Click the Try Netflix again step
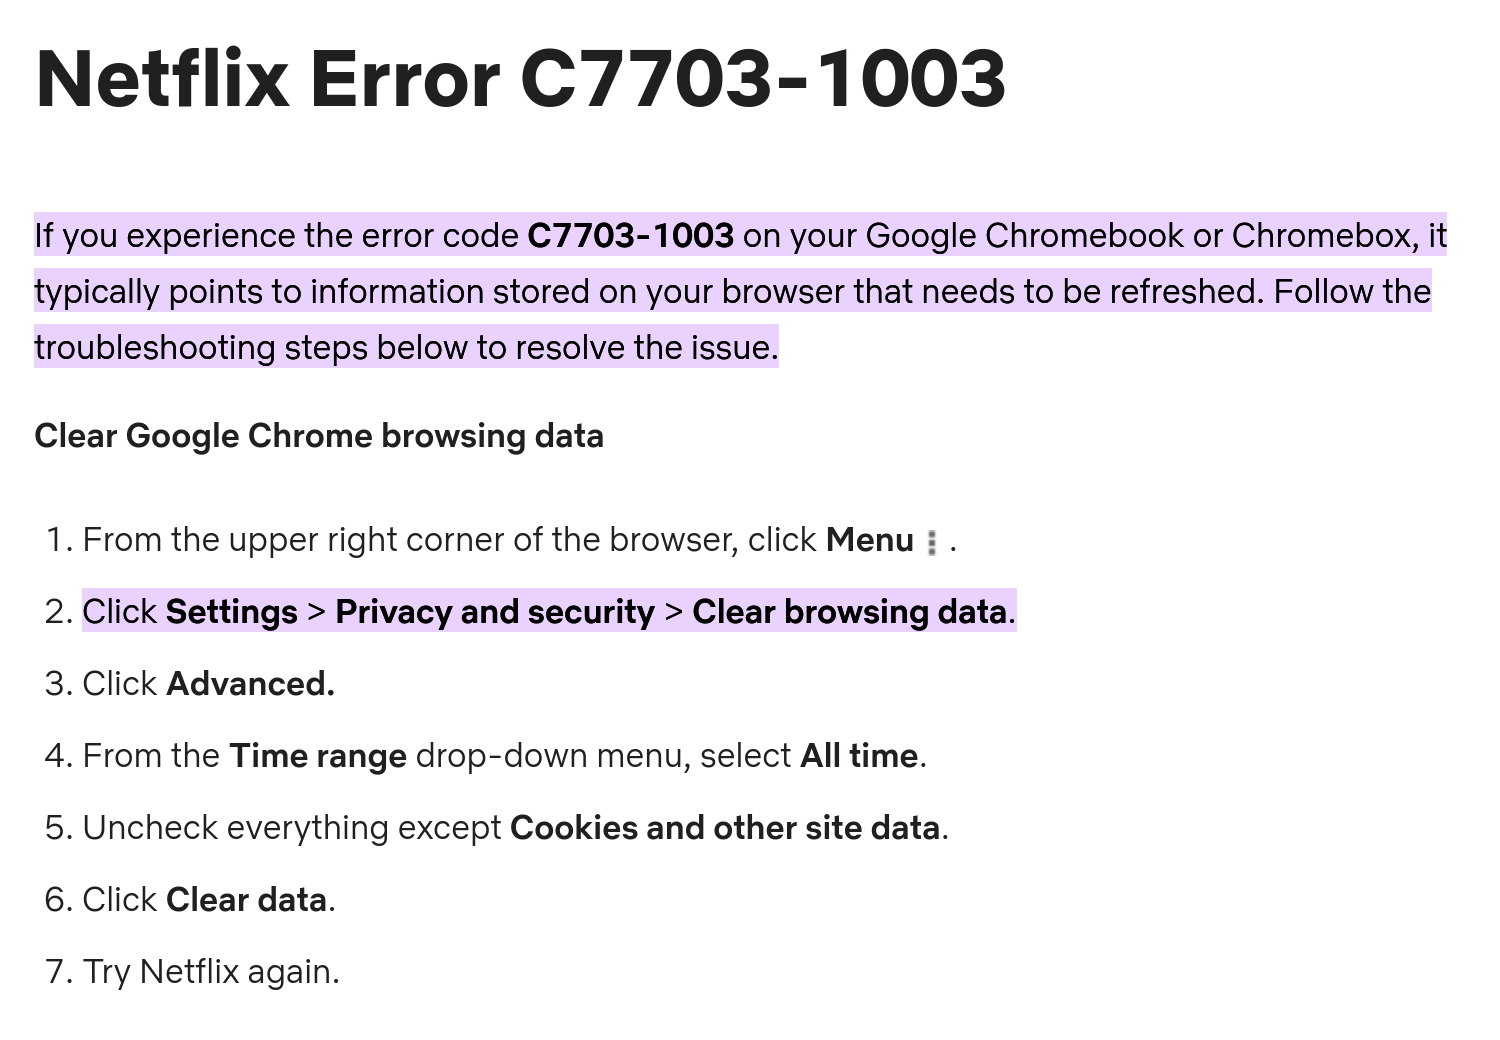Screen dimensions: 1500x1040 (211, 972)
